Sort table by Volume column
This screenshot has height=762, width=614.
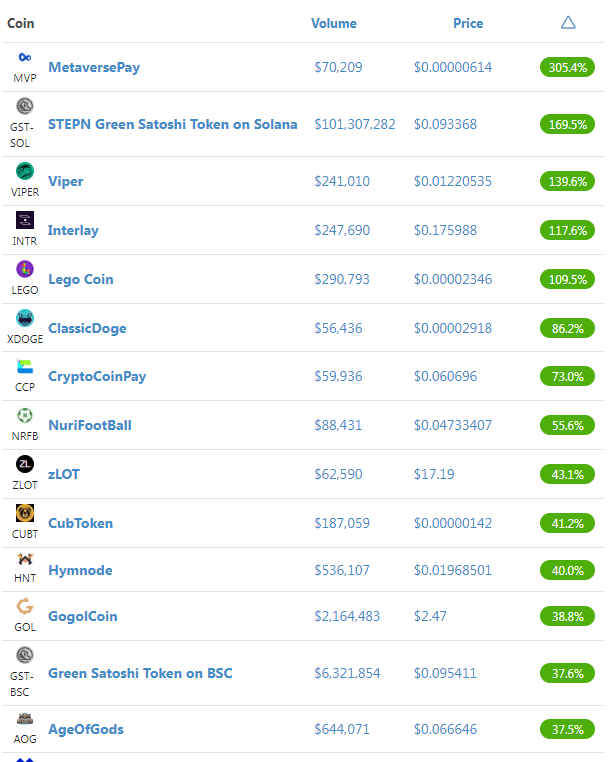[x=334, y=23]
